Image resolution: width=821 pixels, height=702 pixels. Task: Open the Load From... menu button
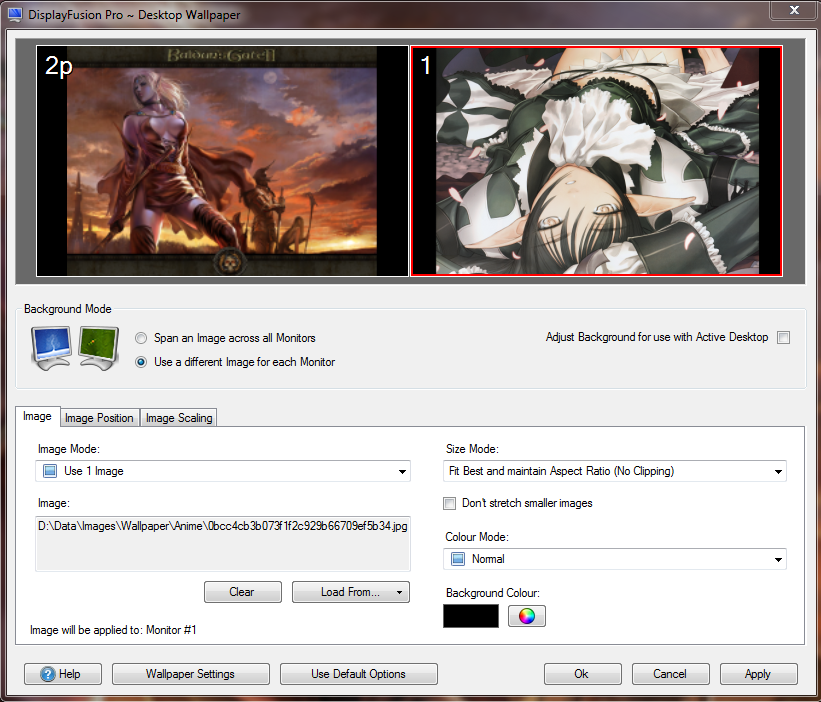coord(350,592)
